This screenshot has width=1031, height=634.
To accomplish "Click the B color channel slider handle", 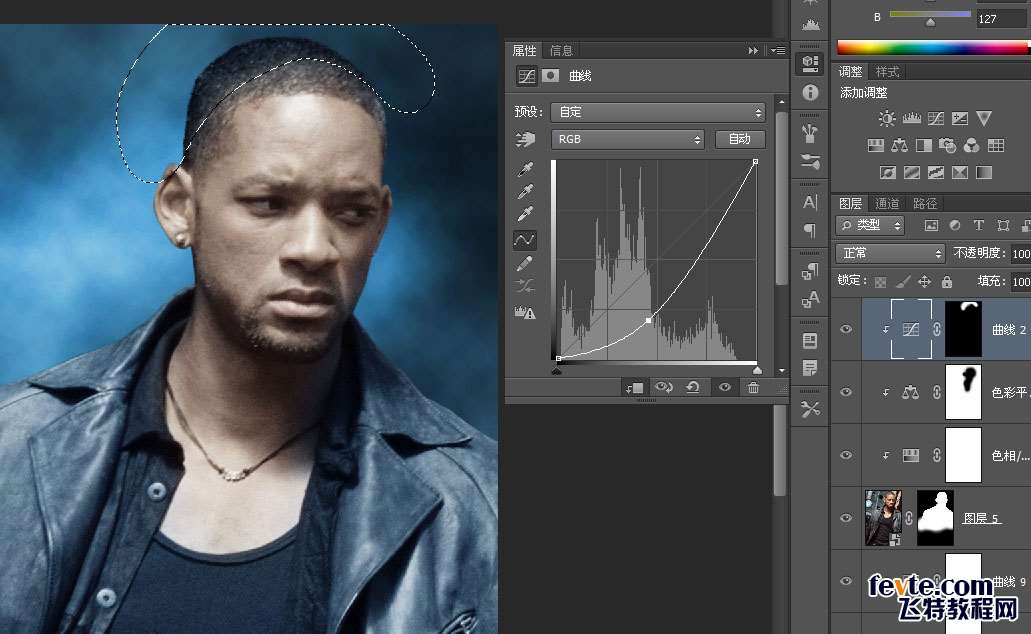I will coord(930,22).
